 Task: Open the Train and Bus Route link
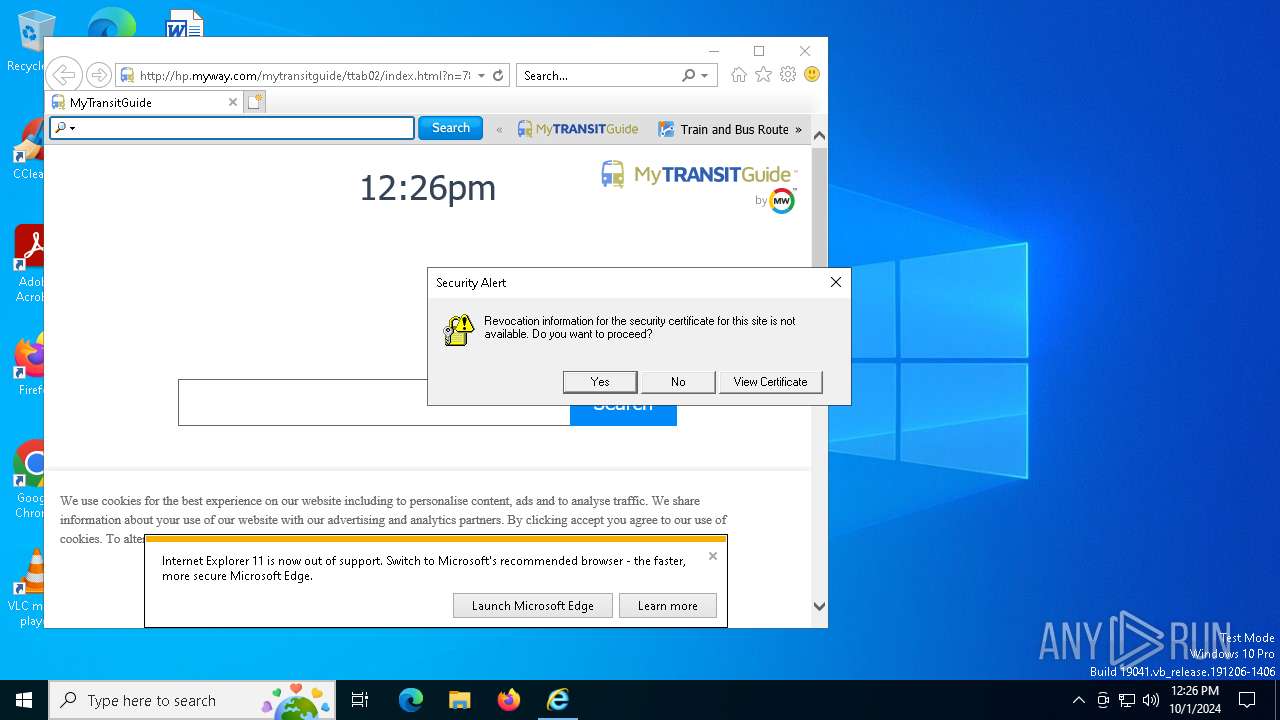(723, 129)
